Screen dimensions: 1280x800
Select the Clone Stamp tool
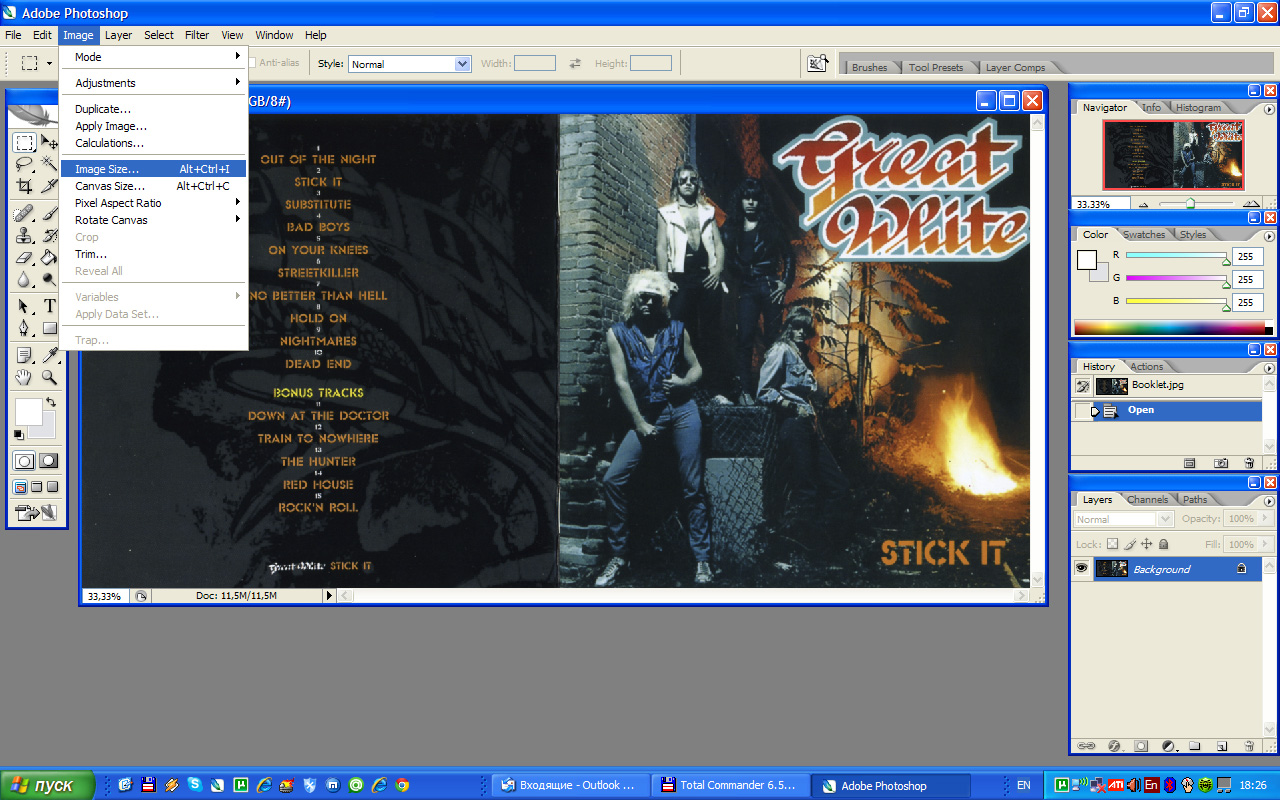coord(25,236)
